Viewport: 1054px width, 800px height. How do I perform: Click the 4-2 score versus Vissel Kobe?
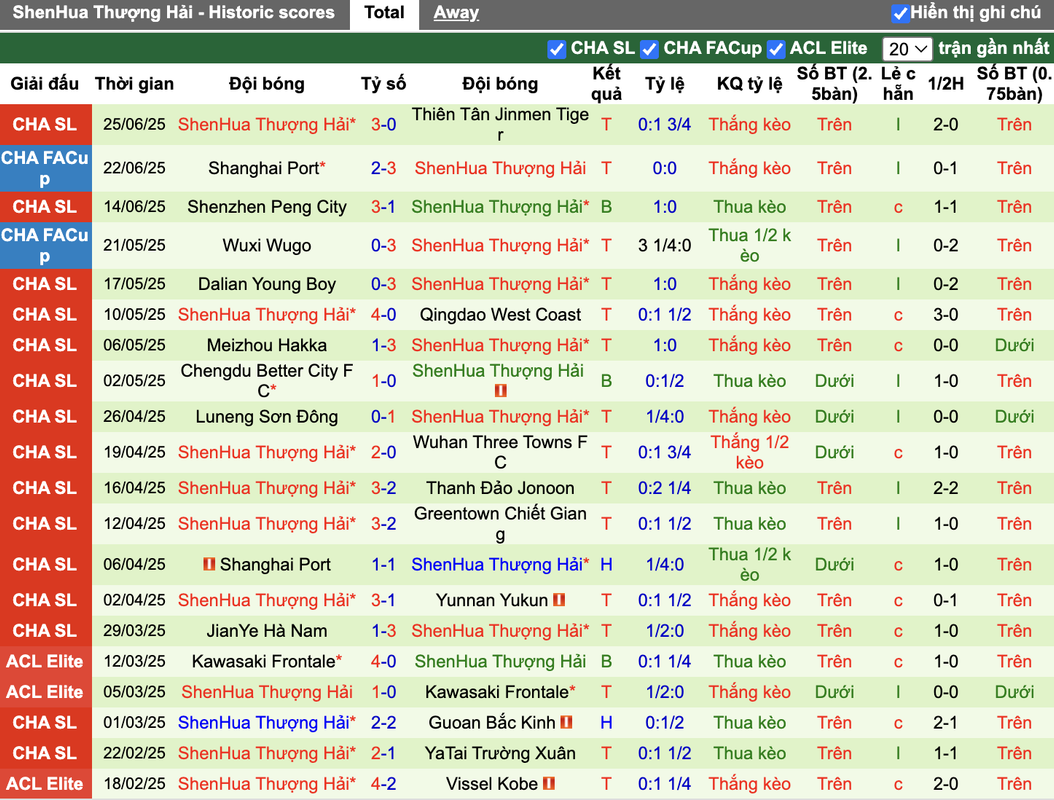pyautogui.click(x=383, y=783)
